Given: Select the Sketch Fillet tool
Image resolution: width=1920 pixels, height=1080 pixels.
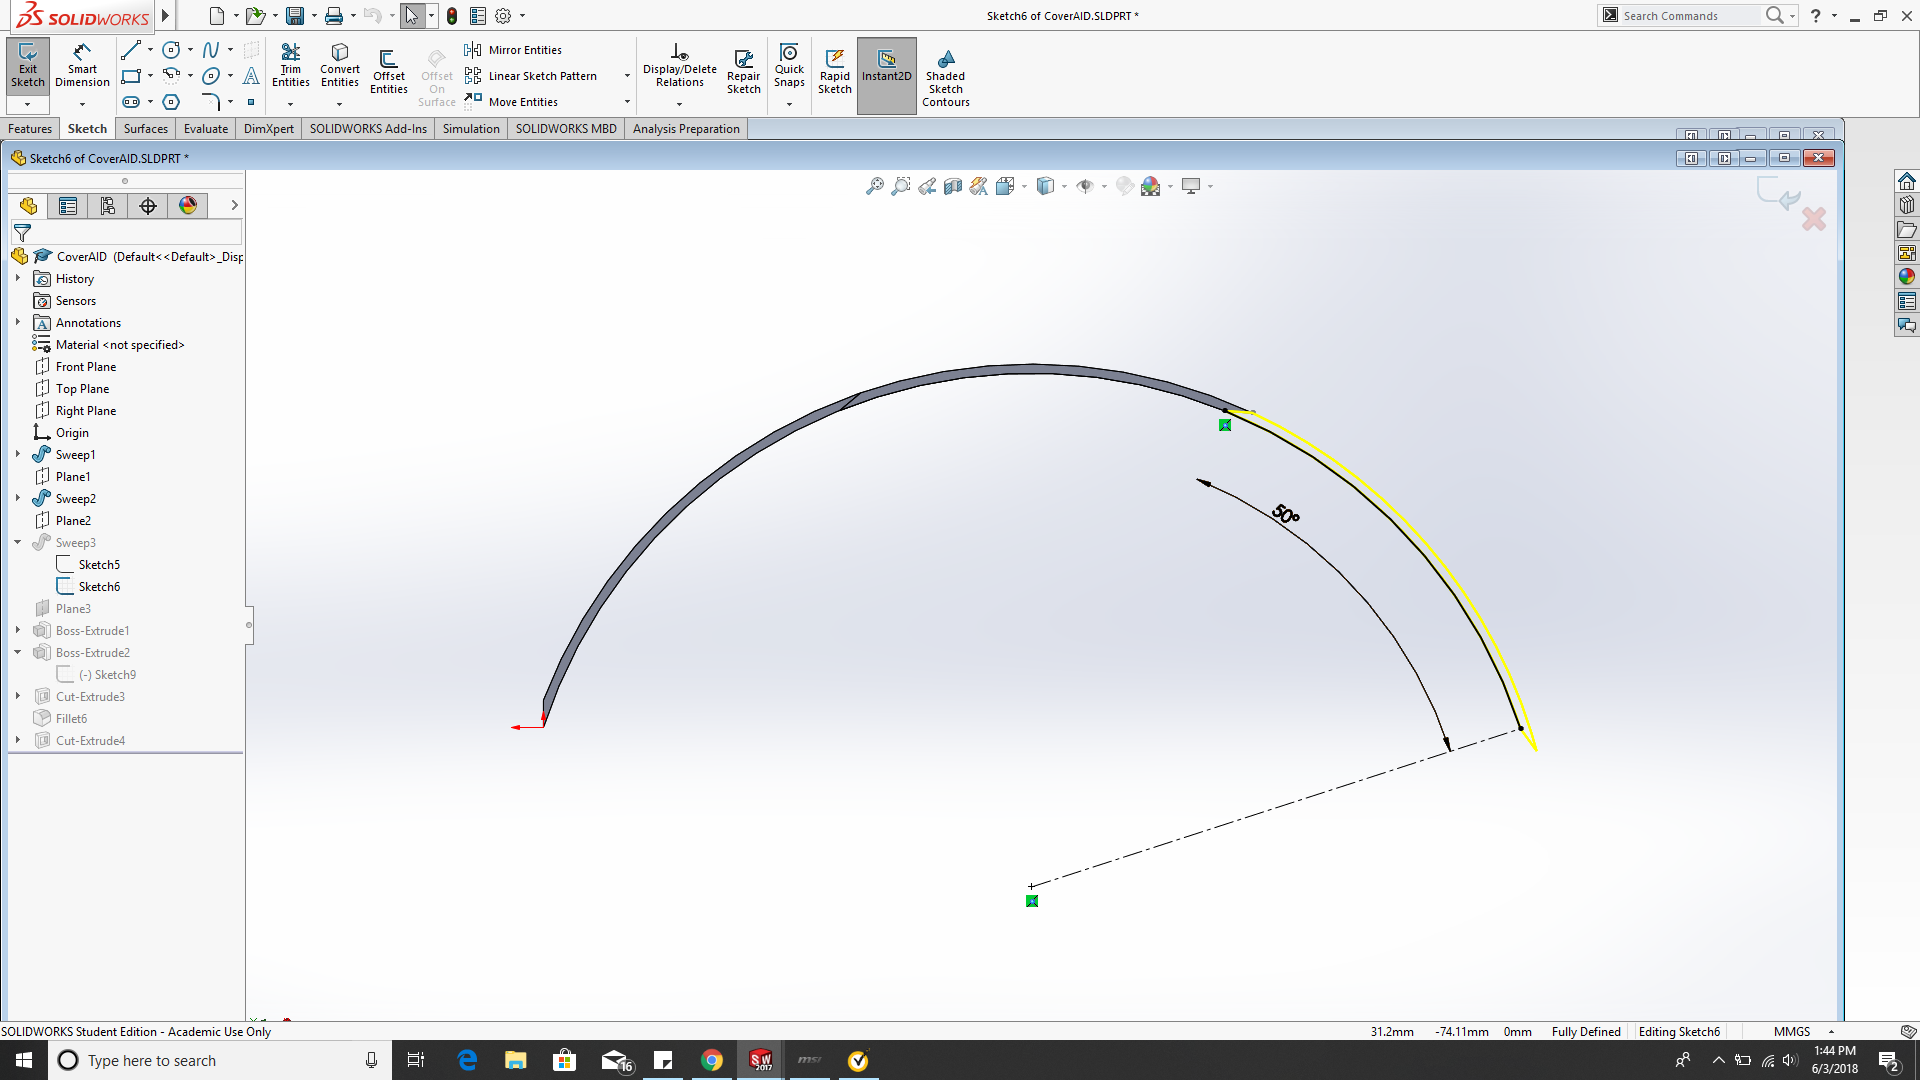Looking at the screenshot, I should pos(211,102).
